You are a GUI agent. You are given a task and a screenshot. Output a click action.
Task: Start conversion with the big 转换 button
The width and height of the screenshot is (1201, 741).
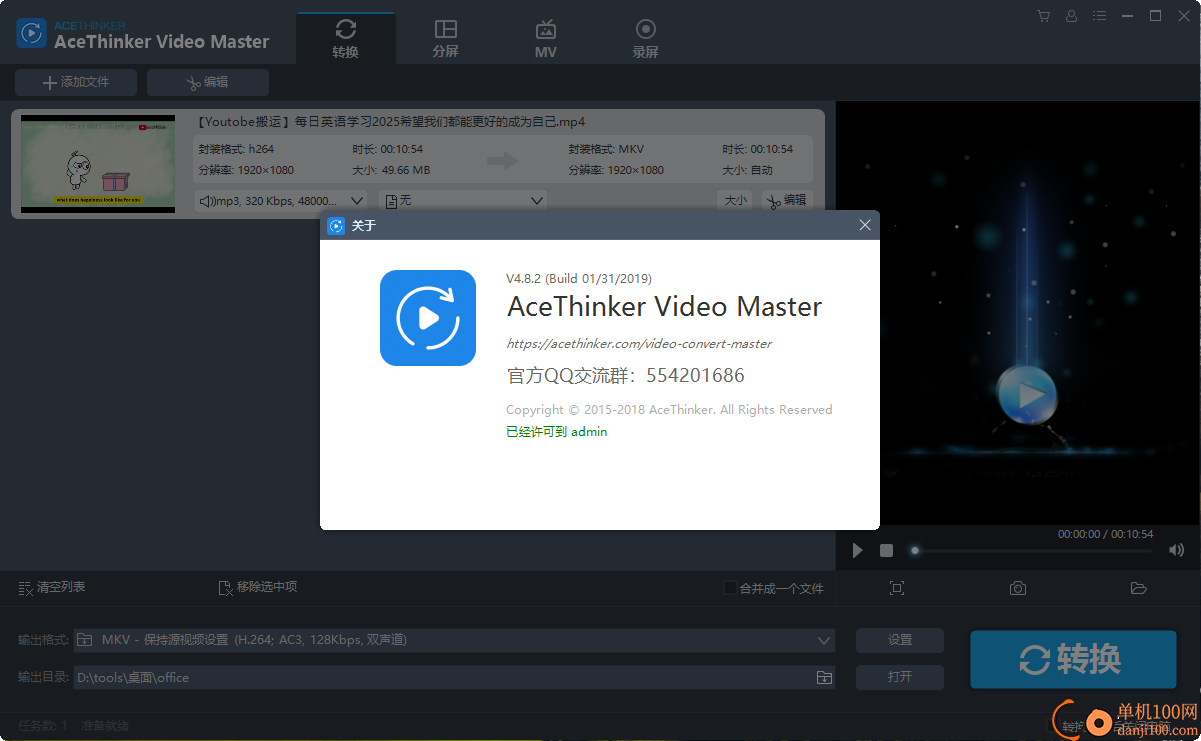1073,659
